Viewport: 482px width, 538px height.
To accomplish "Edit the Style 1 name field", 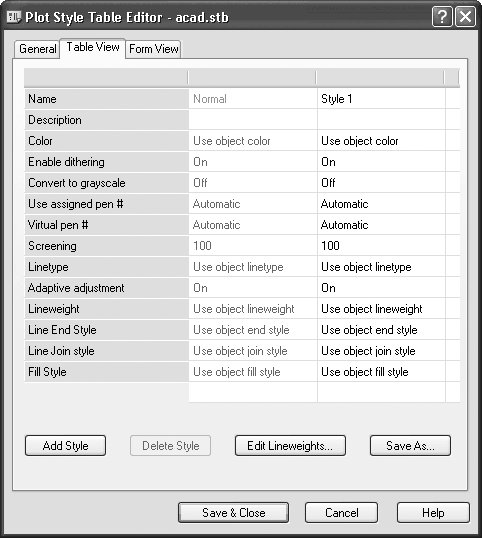I will point(381,99).
